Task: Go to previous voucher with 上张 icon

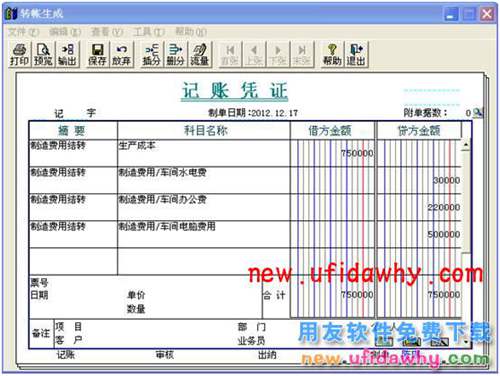Action: (x=254, y=54)
